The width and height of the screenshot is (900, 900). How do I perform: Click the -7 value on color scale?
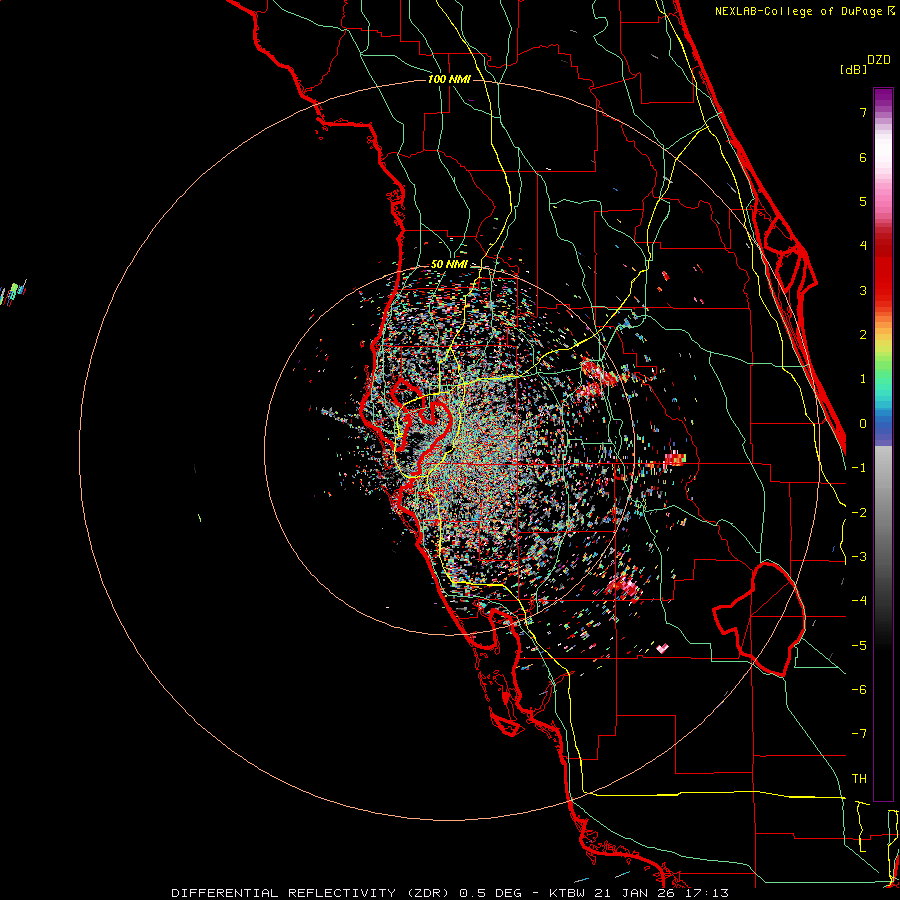point(859,734)
